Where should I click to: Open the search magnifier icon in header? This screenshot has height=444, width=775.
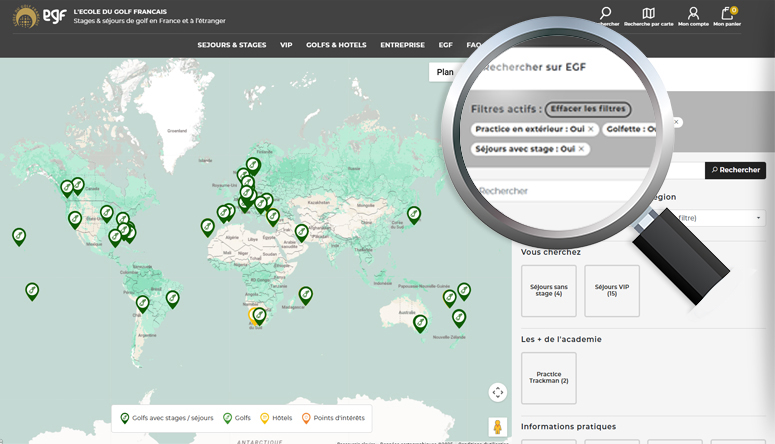[x=605, y=13]
